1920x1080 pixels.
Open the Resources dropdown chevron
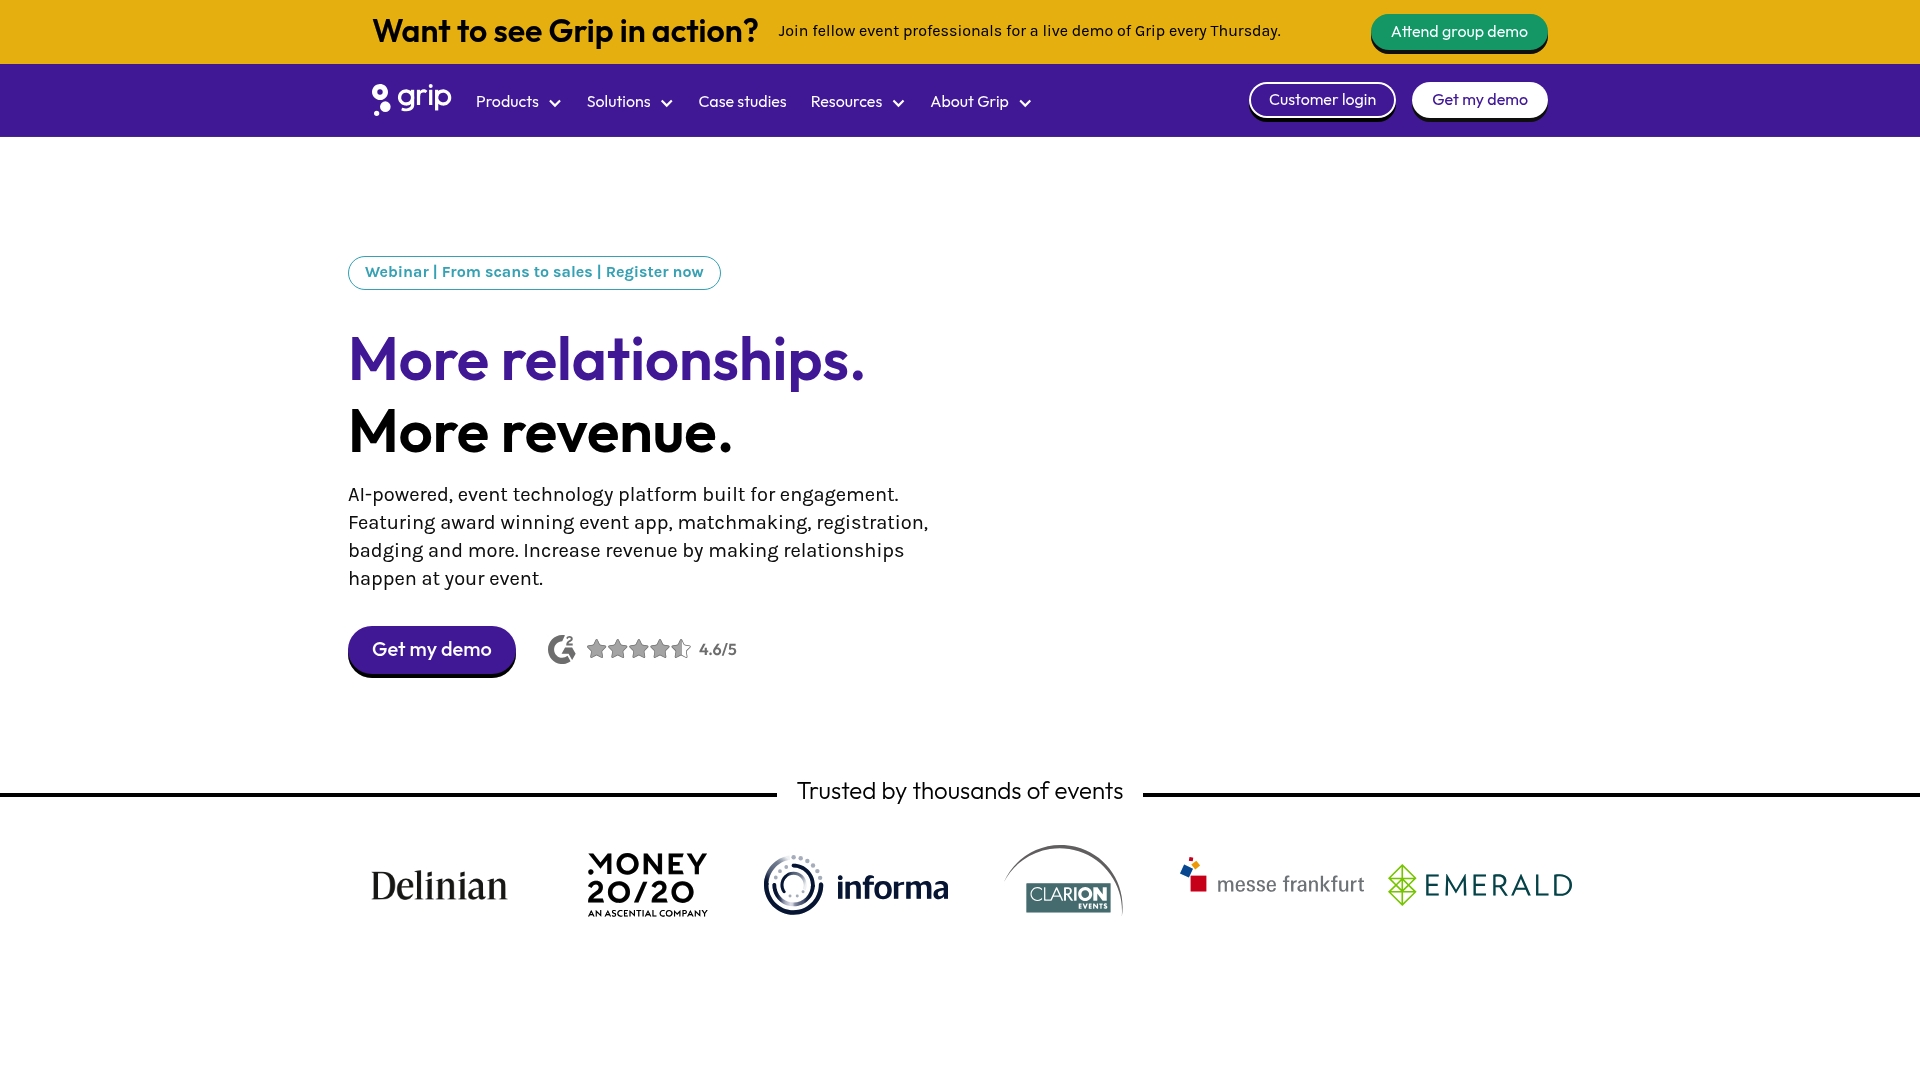click(x=898, y=103)
